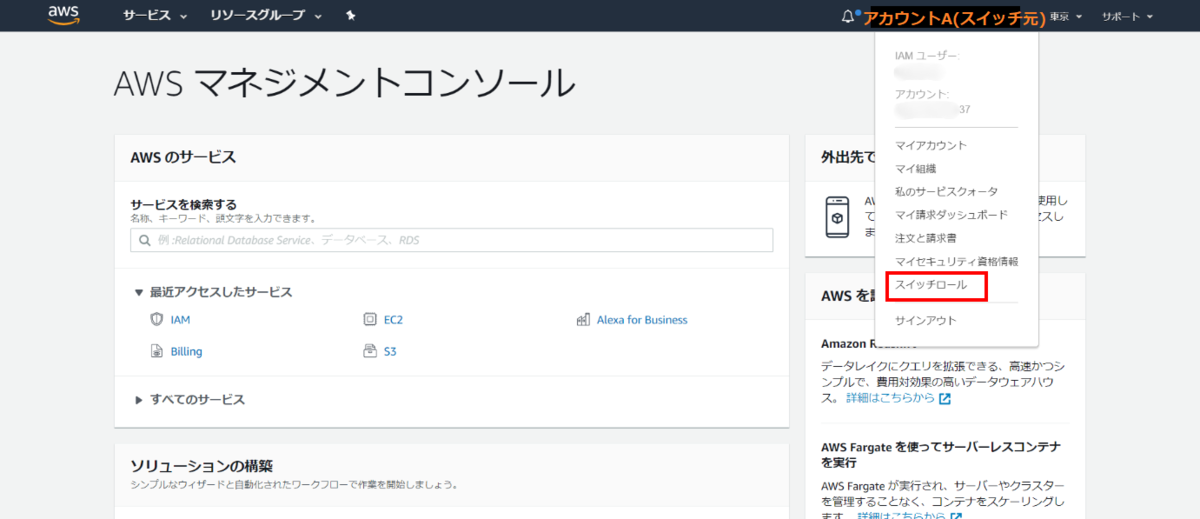Viewport: 1200px width, 519px height.
Task: Select スイッチロール menu entry
Action: tap(931, 285)
